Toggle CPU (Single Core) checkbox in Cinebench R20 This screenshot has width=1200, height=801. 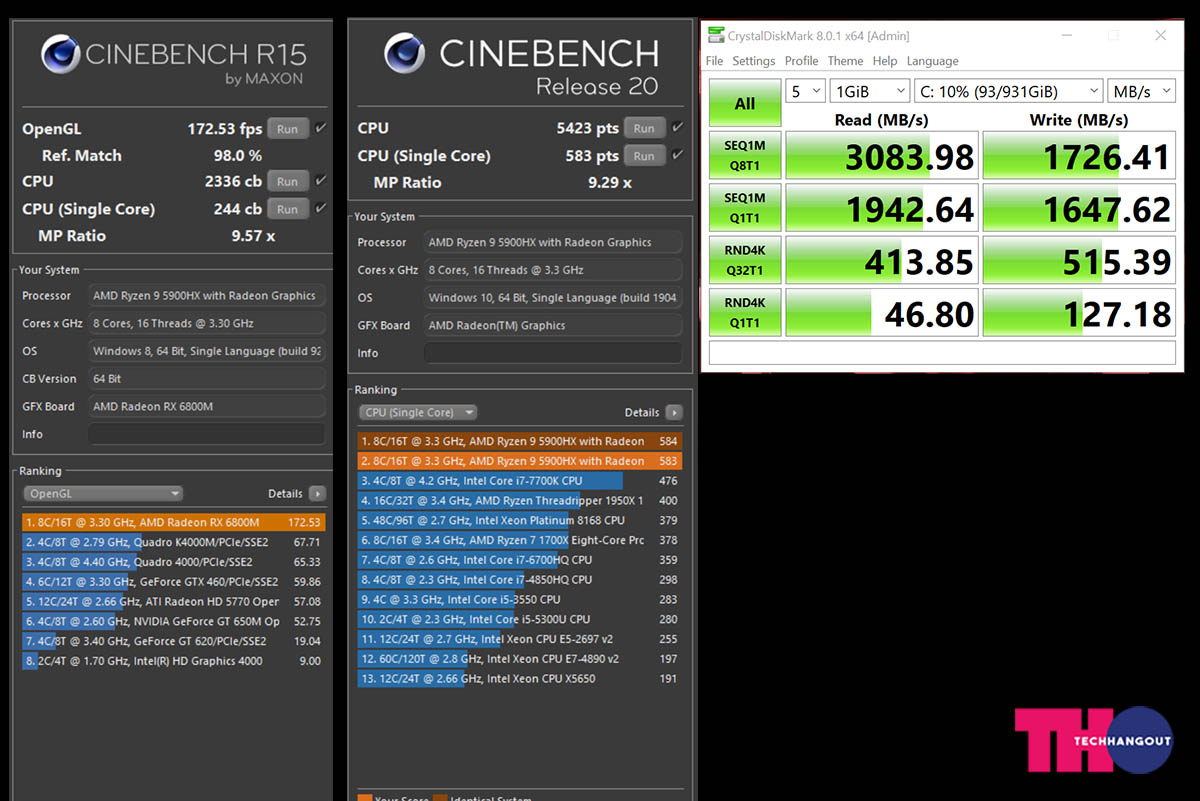tap(677, 156)
